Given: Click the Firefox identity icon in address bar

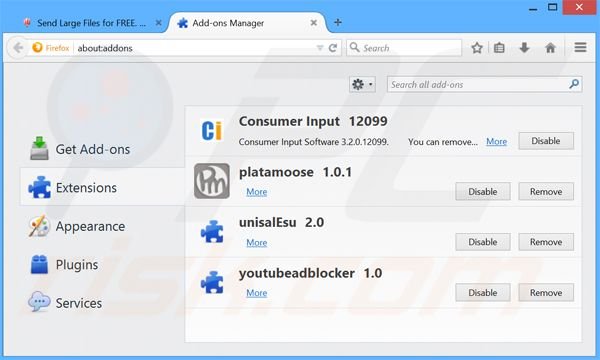Looking at the screenshot, I should click(37, 48).
